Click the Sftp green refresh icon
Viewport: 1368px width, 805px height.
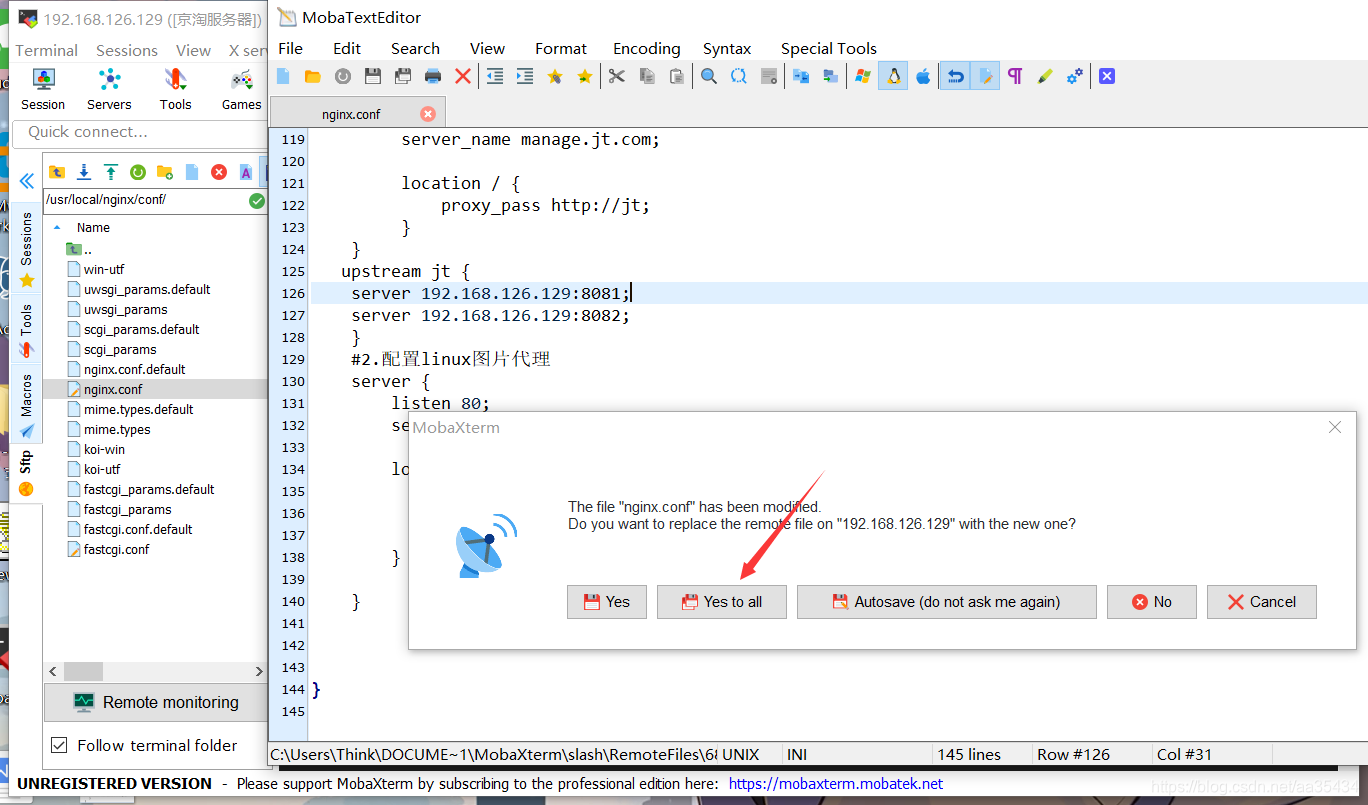click(138, 172)
